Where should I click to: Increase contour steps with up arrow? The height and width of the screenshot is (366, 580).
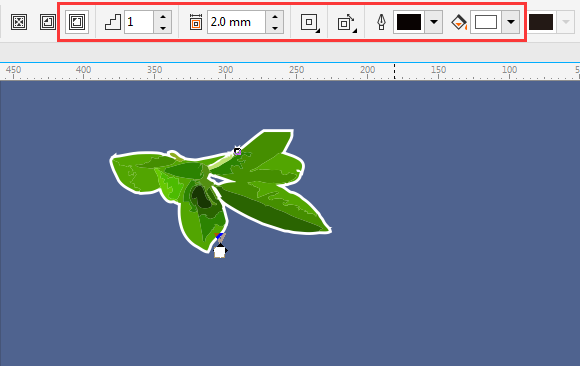[x=163, y=16]
